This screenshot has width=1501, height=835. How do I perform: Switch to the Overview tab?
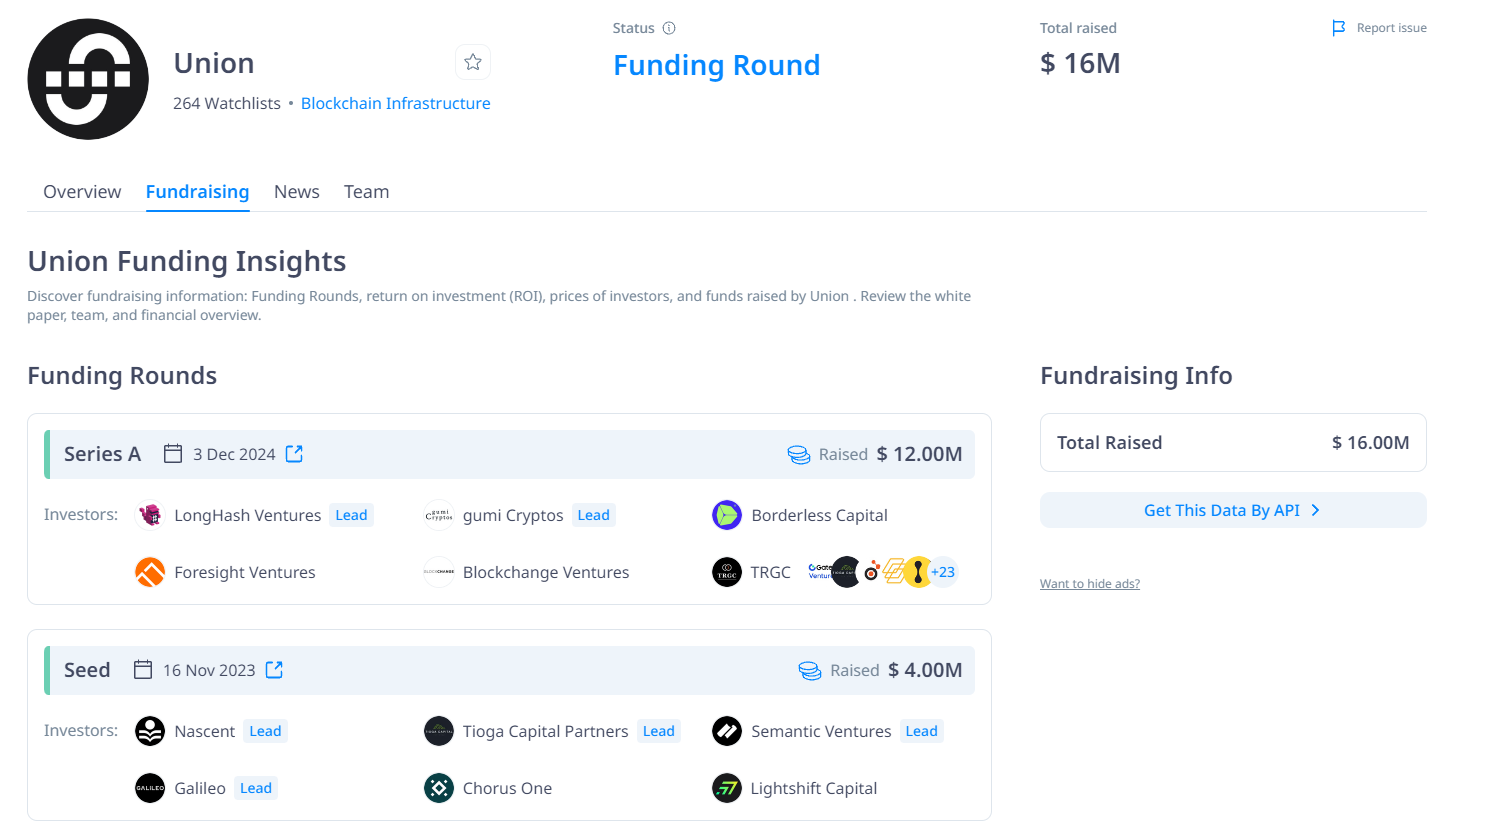[82, 192]
